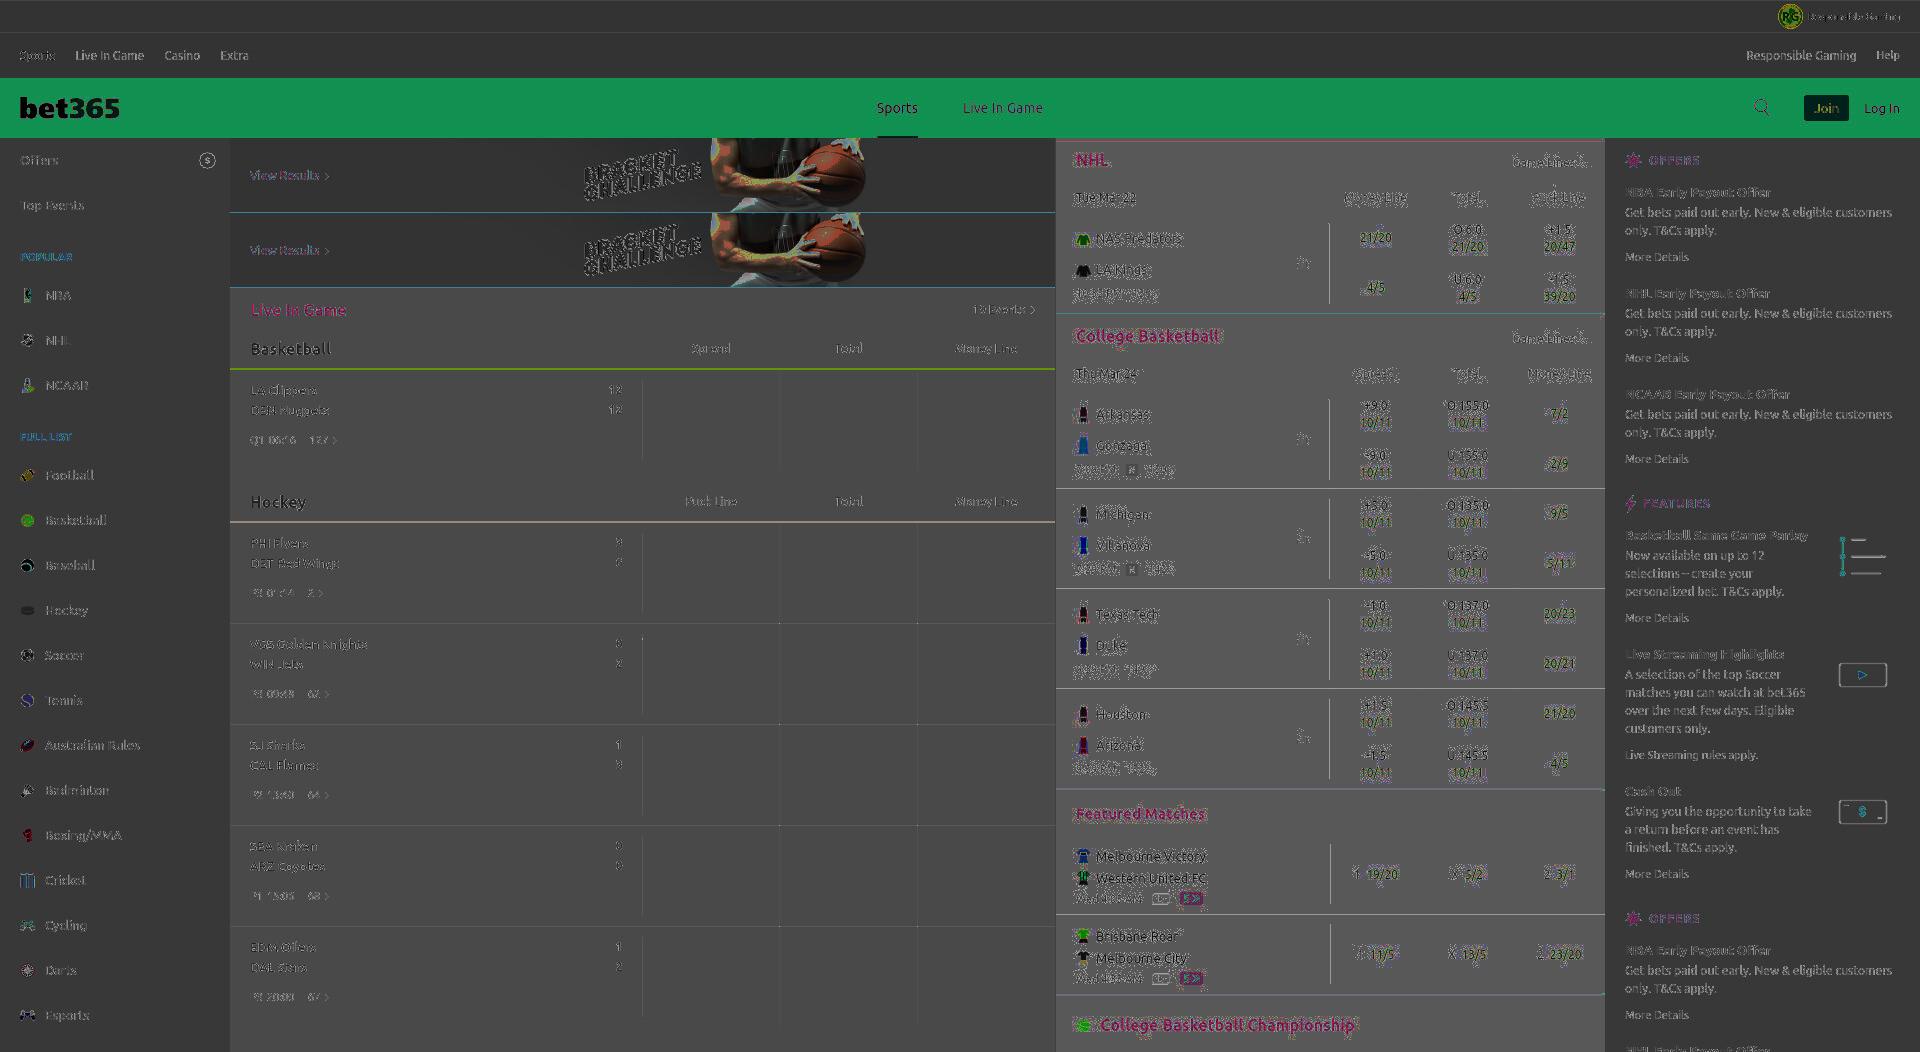1920x1052 pixels.
Task: Open the Esports controller icon
Action: click(x=28, y=1015)
